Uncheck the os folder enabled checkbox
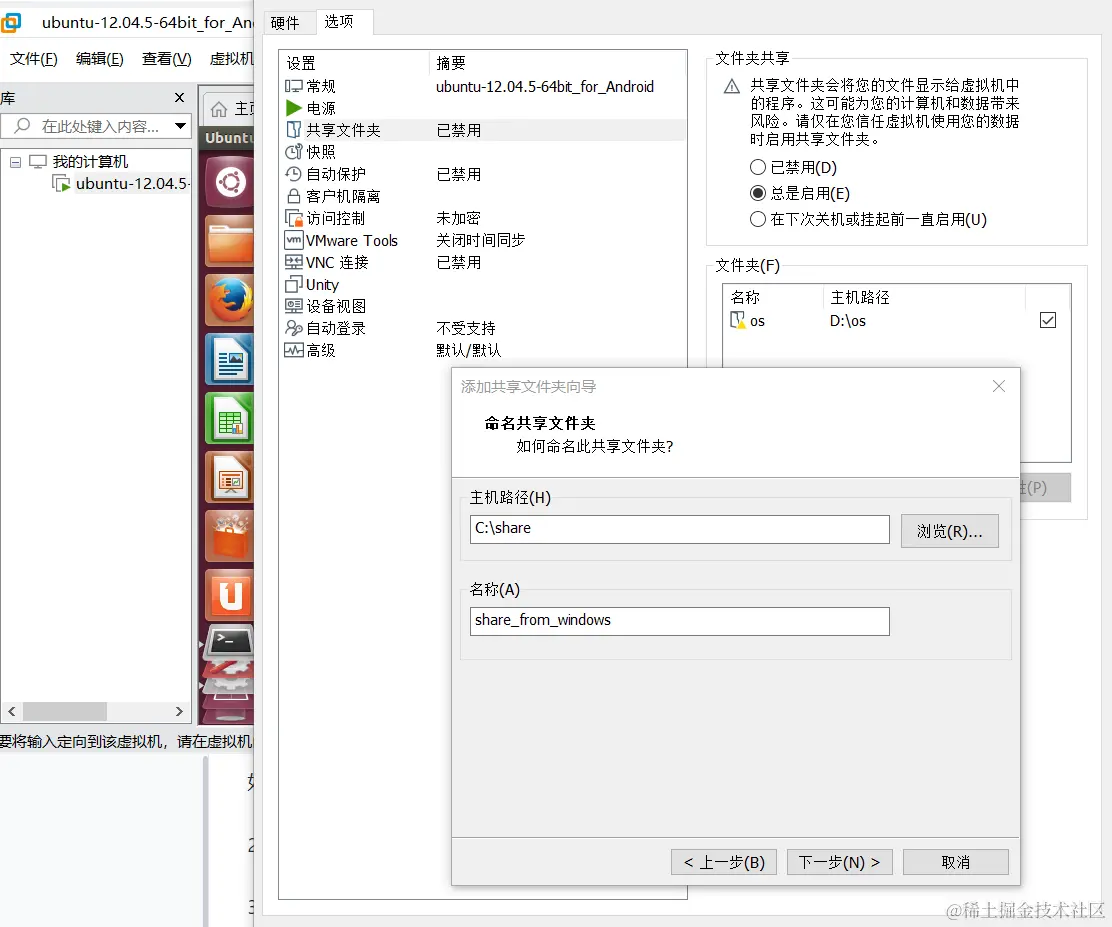 1047,321
